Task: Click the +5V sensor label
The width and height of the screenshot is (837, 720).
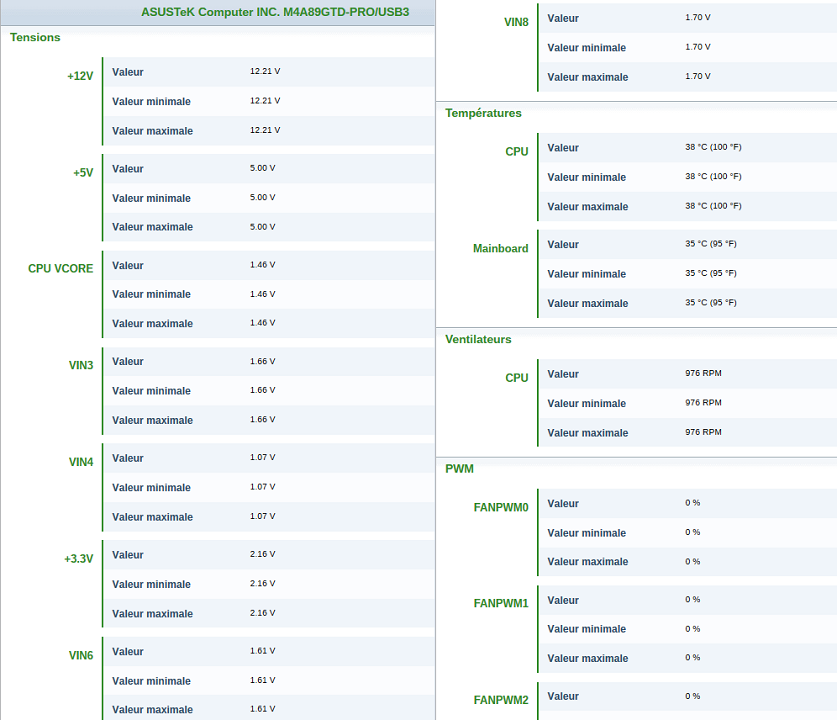Action: coord(83,172)
